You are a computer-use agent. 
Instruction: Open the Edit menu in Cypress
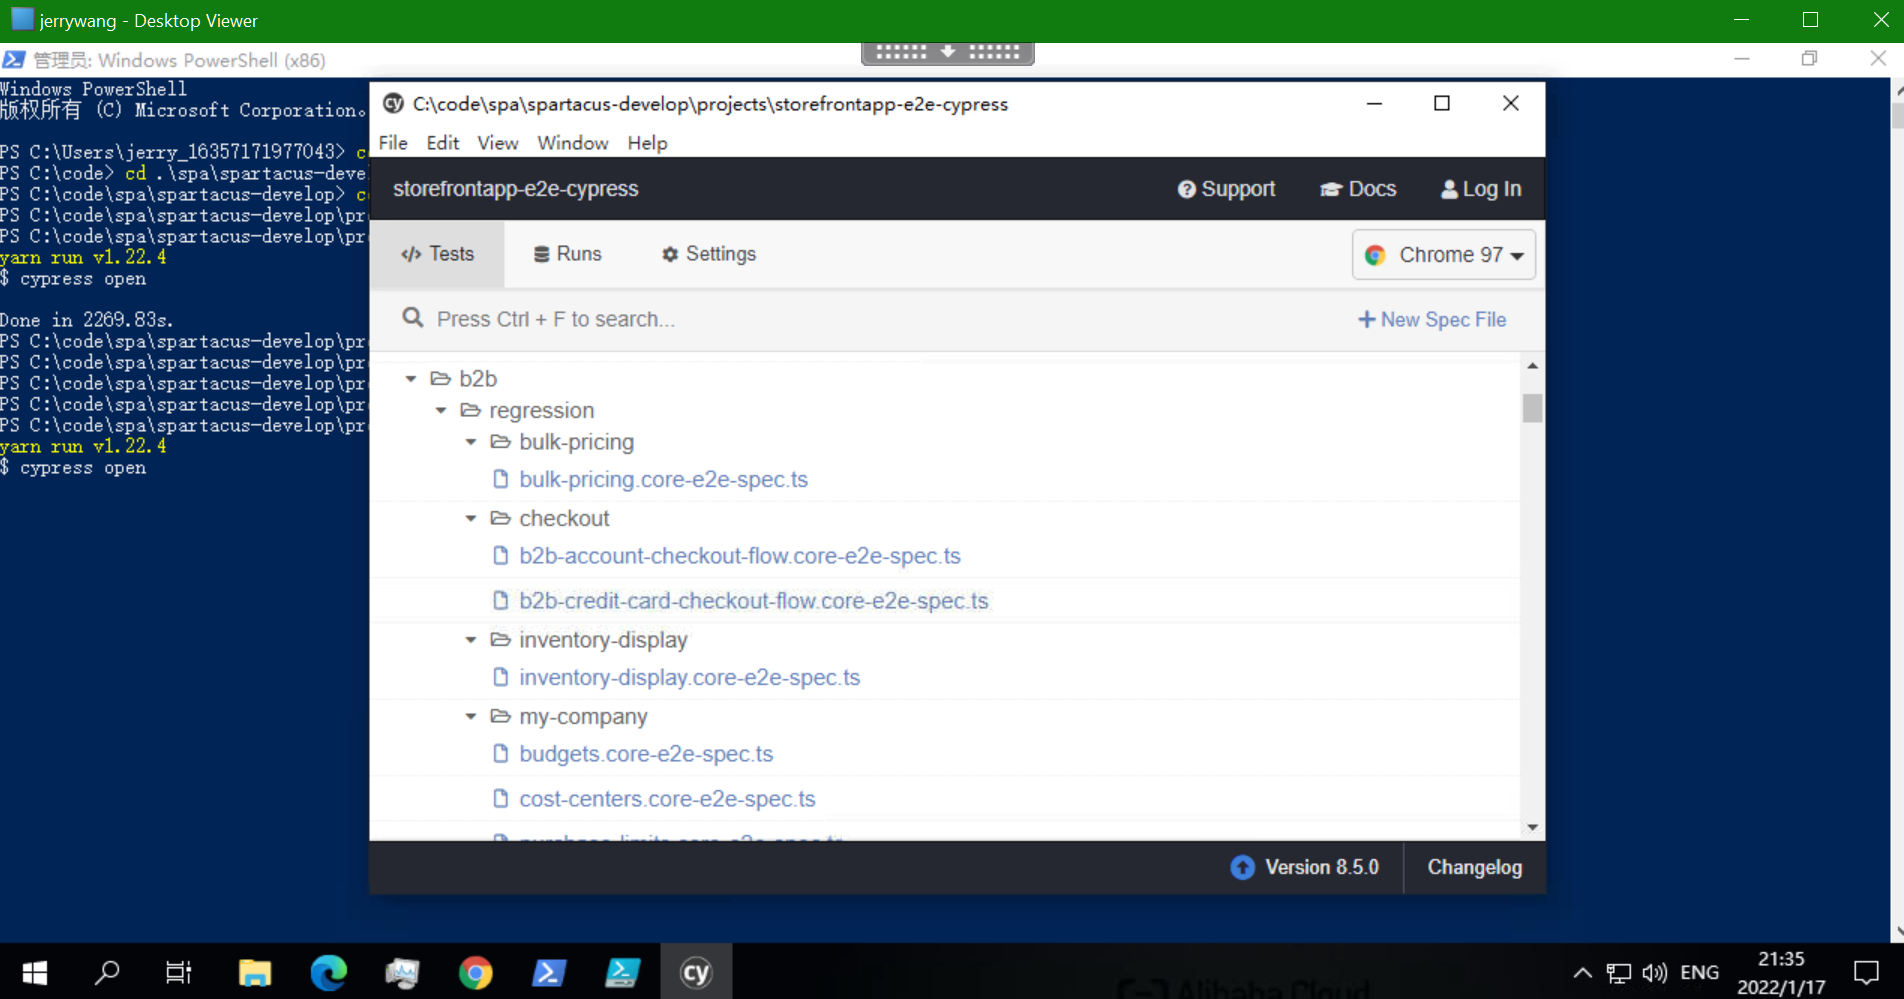[x=443, y=143]
